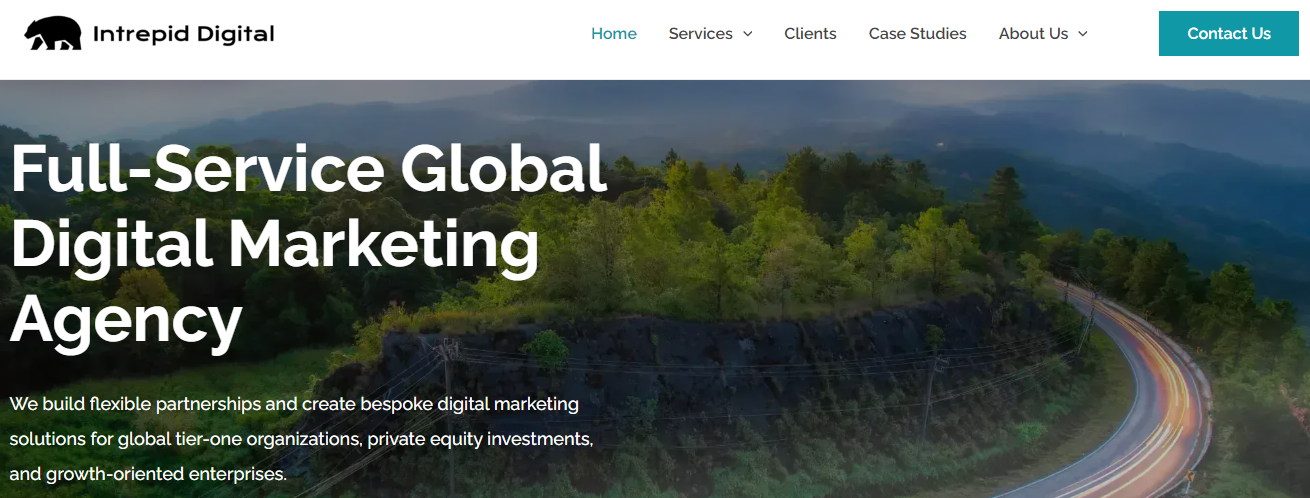Open the Services menu item
This screenshot has height=498, width=1310.
coord(701,34)
